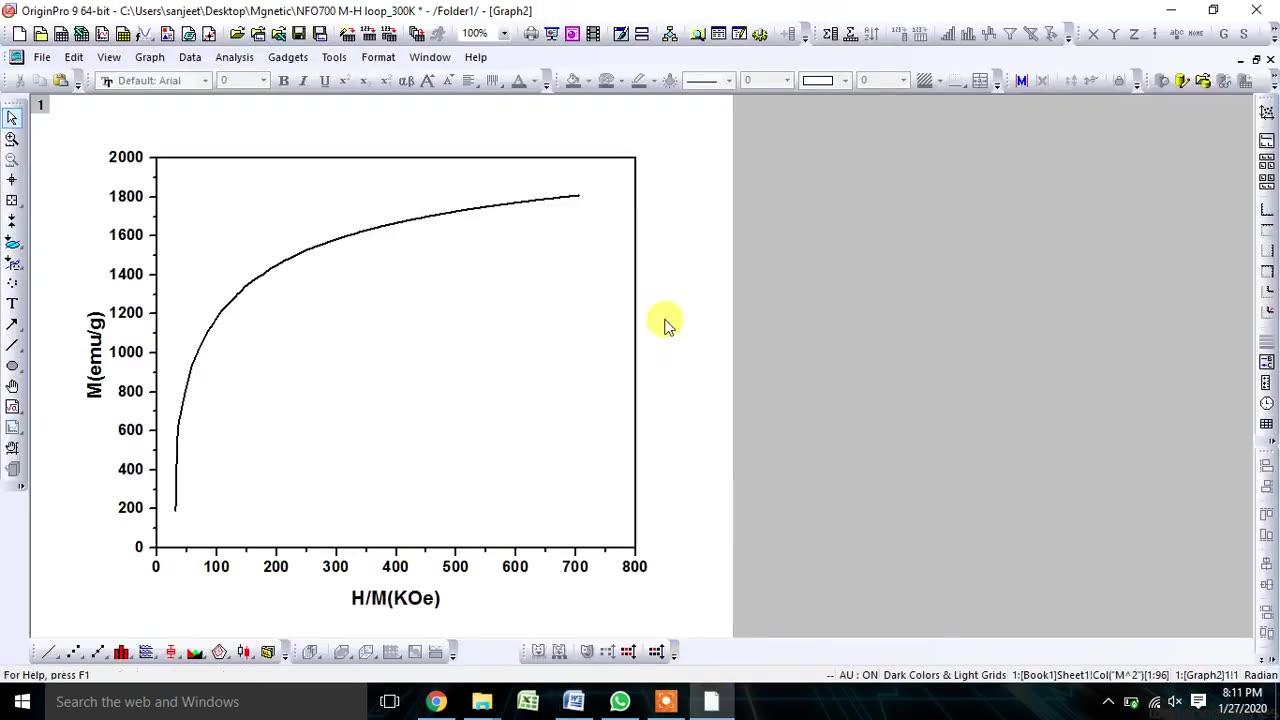Create a Column chart from the 2D Graphs toolbar
Image resolution: width=1280 pixels, height=720 pixels.
[121, 651]
